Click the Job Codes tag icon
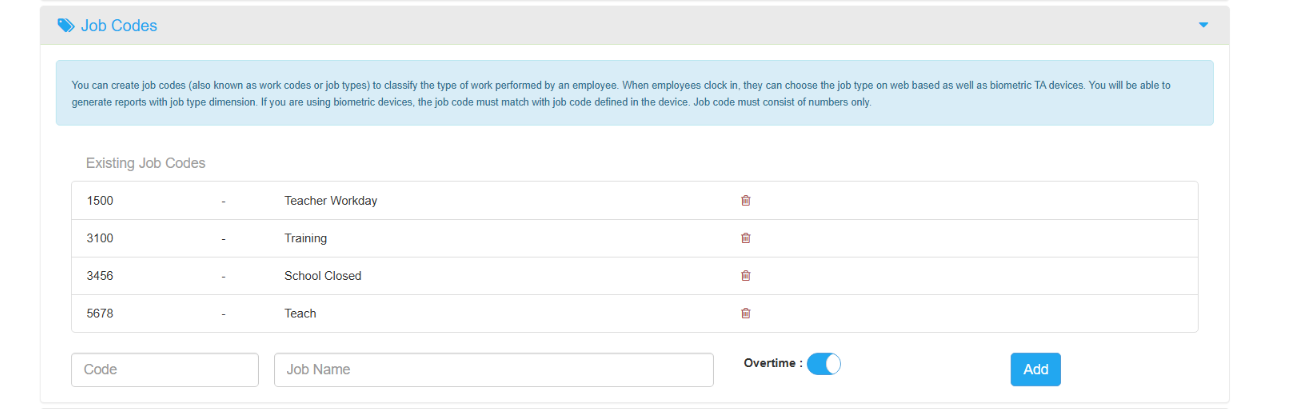The width and height of the screenshot is (1295, 409). [66, 26]
